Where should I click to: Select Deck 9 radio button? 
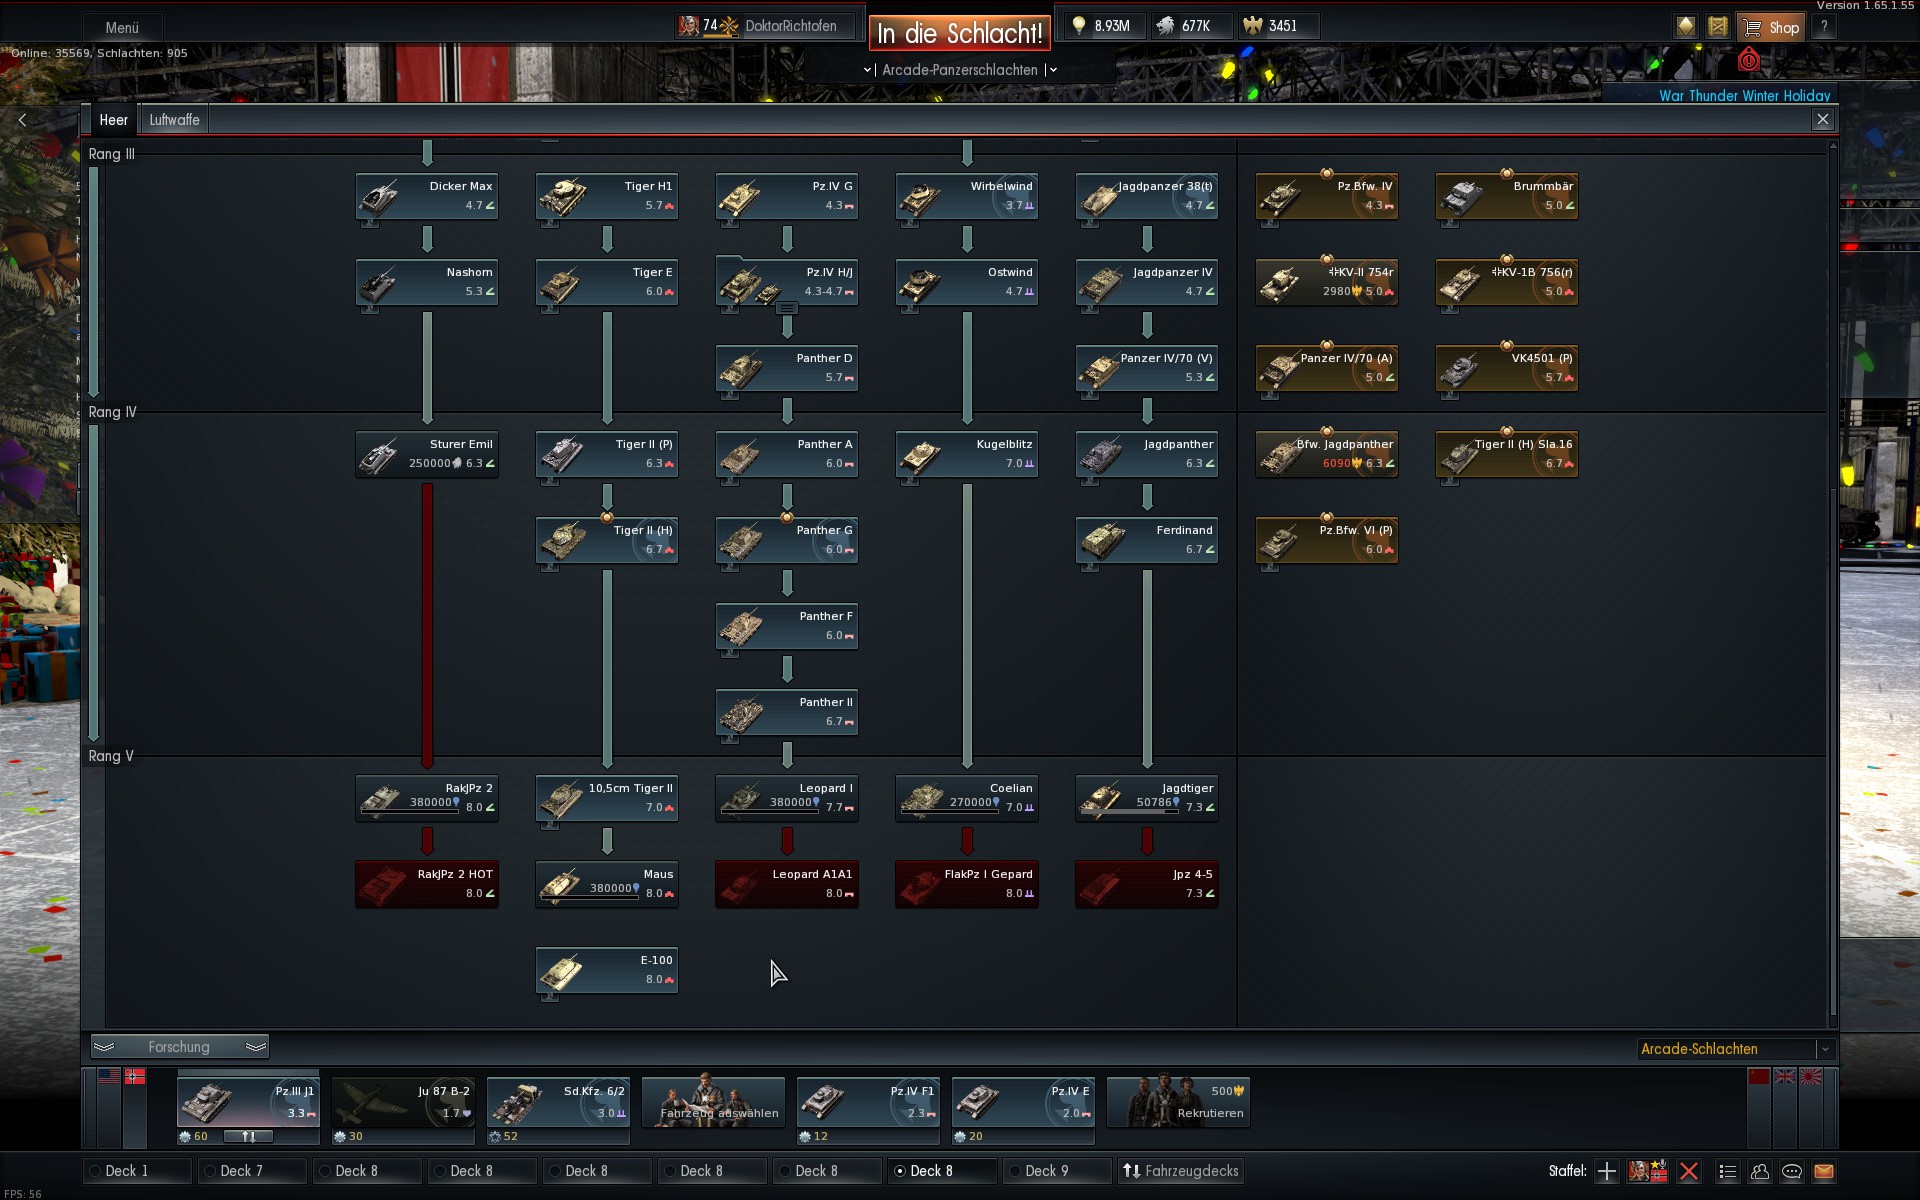(x=1015, y=1171)
